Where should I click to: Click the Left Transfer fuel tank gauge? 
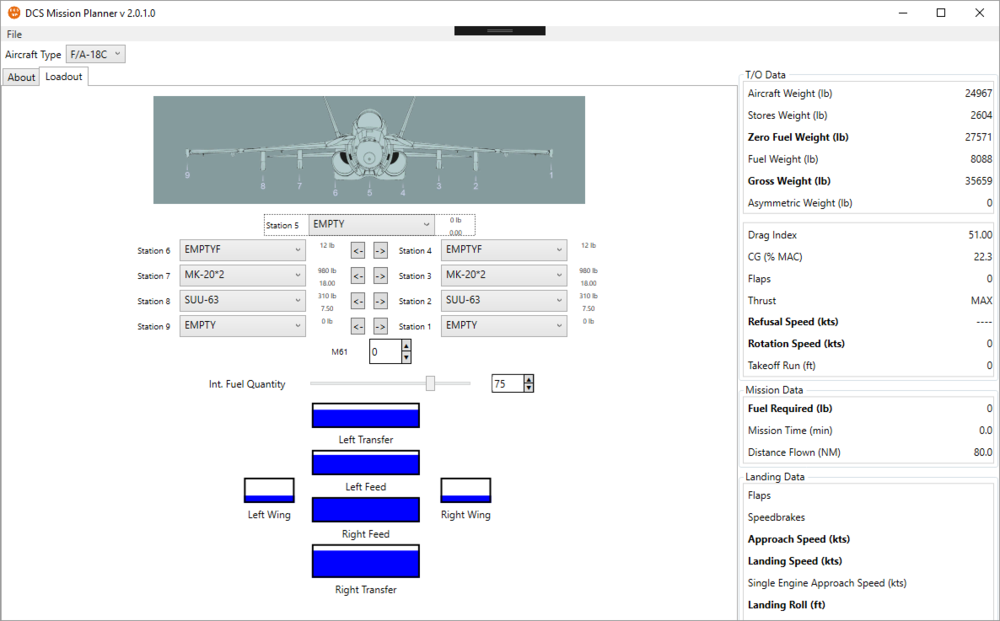pyautogui.click(x=365, y=415)
